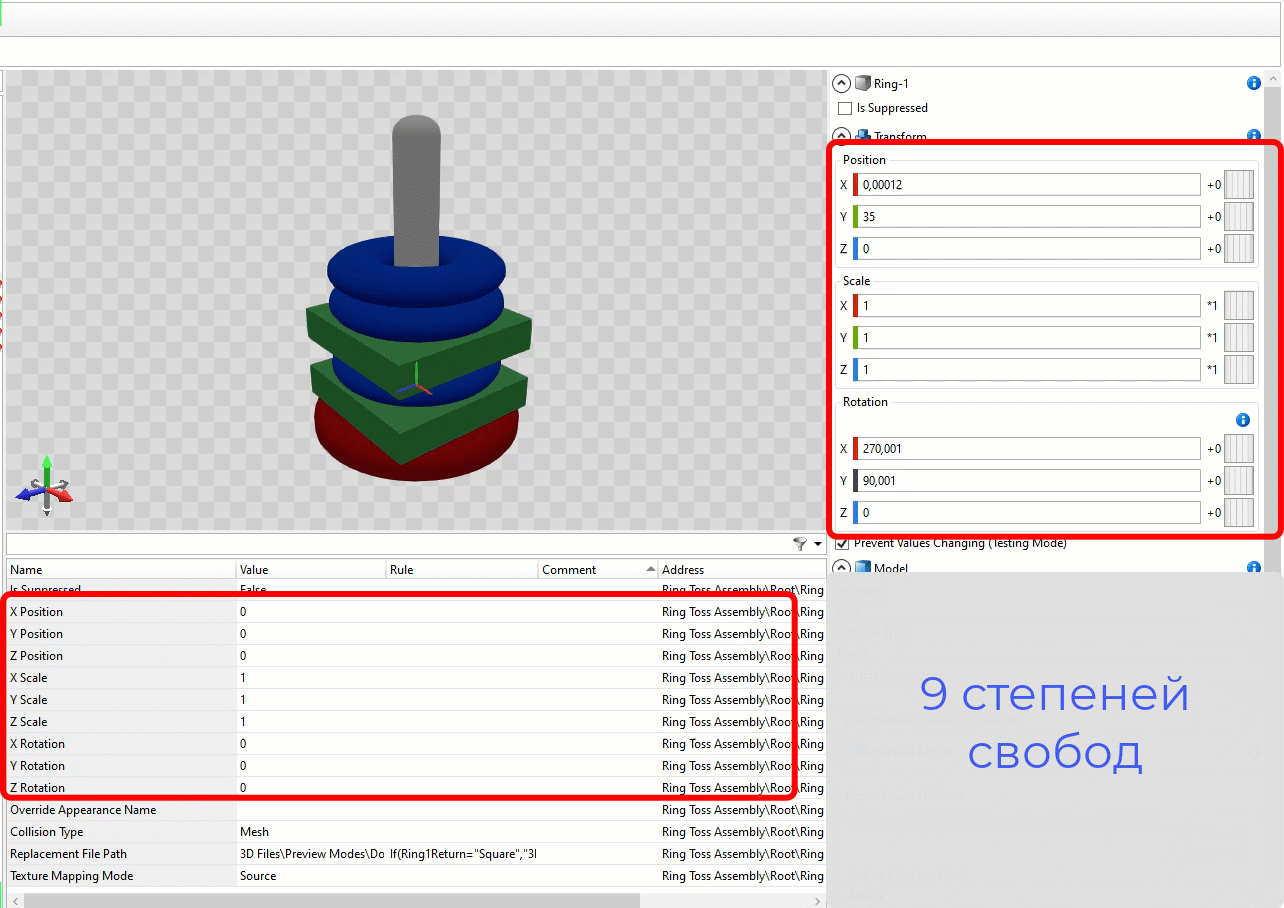This screenshot has width=1284, height=908.
Task: Click the scrub control beside Rotation Y
Action: click(x=1239, y=480)
